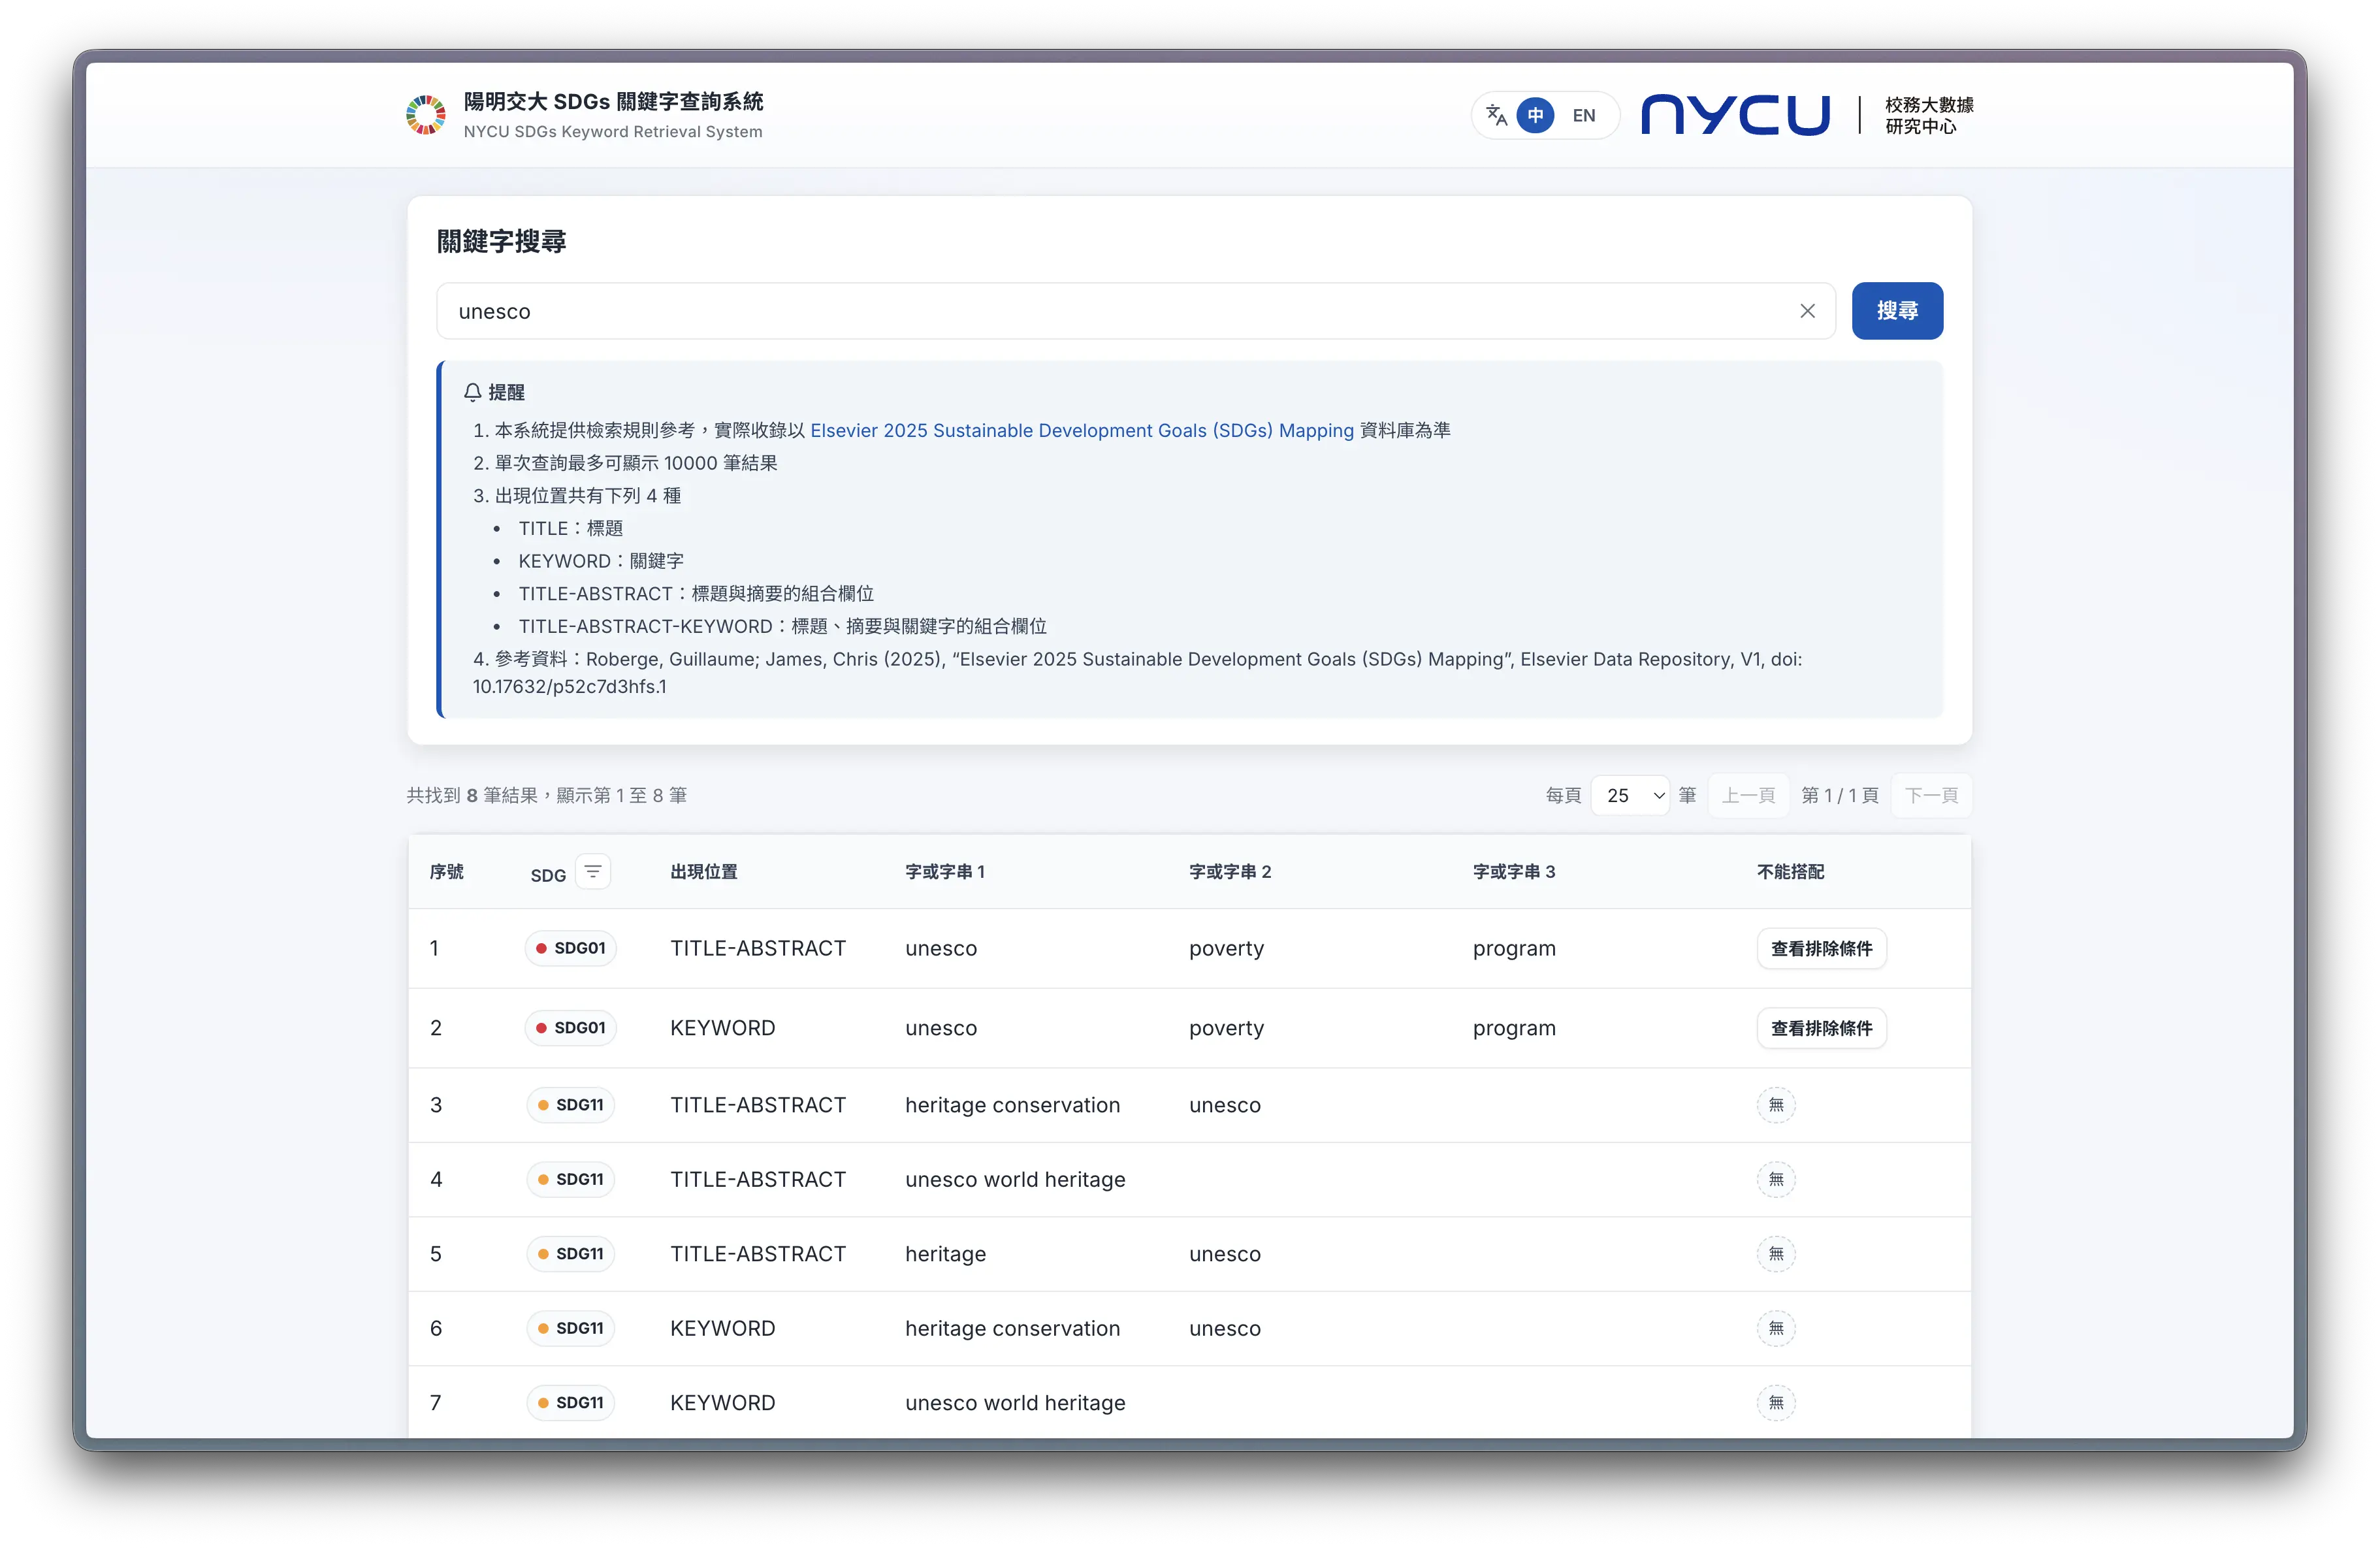The image size is (2380, 1548).
Task: Click the 字或字串 2 column header
Action: [1230, 872]
